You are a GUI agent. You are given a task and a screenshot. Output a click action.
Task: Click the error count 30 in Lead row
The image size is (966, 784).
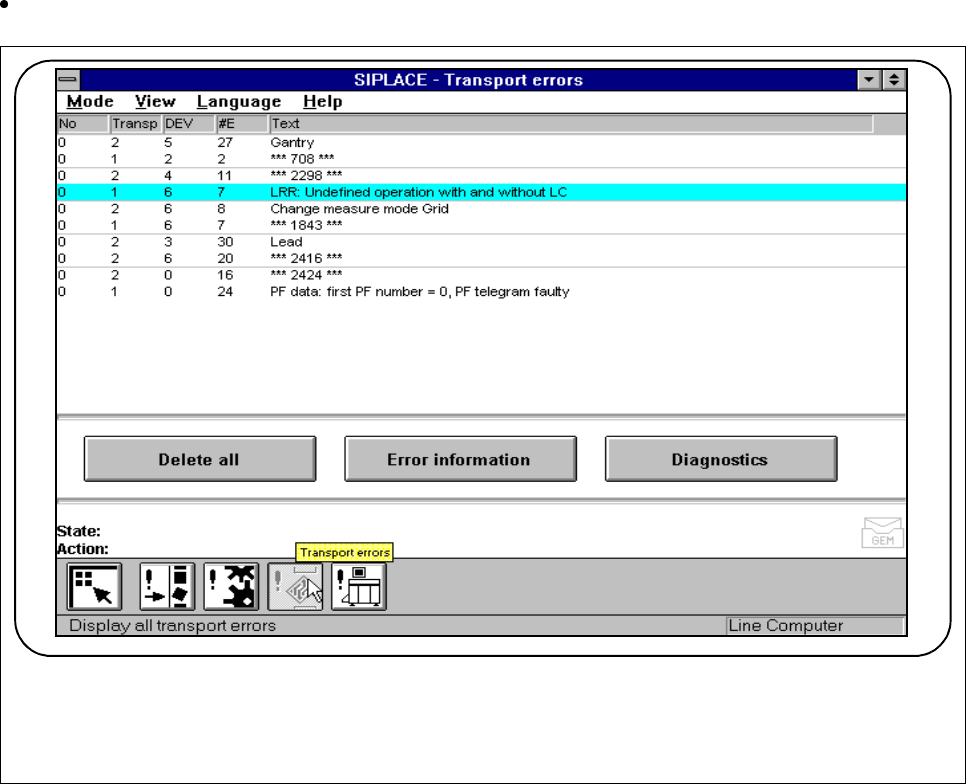point(225,242)
